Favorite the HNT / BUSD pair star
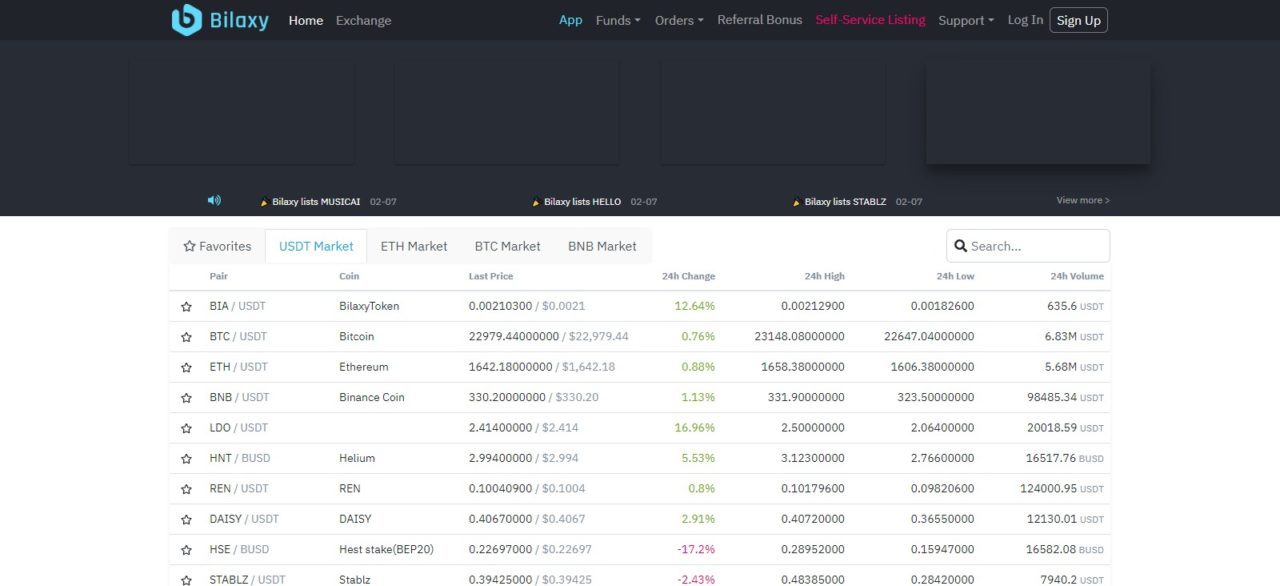 click(x=186, y=459)
